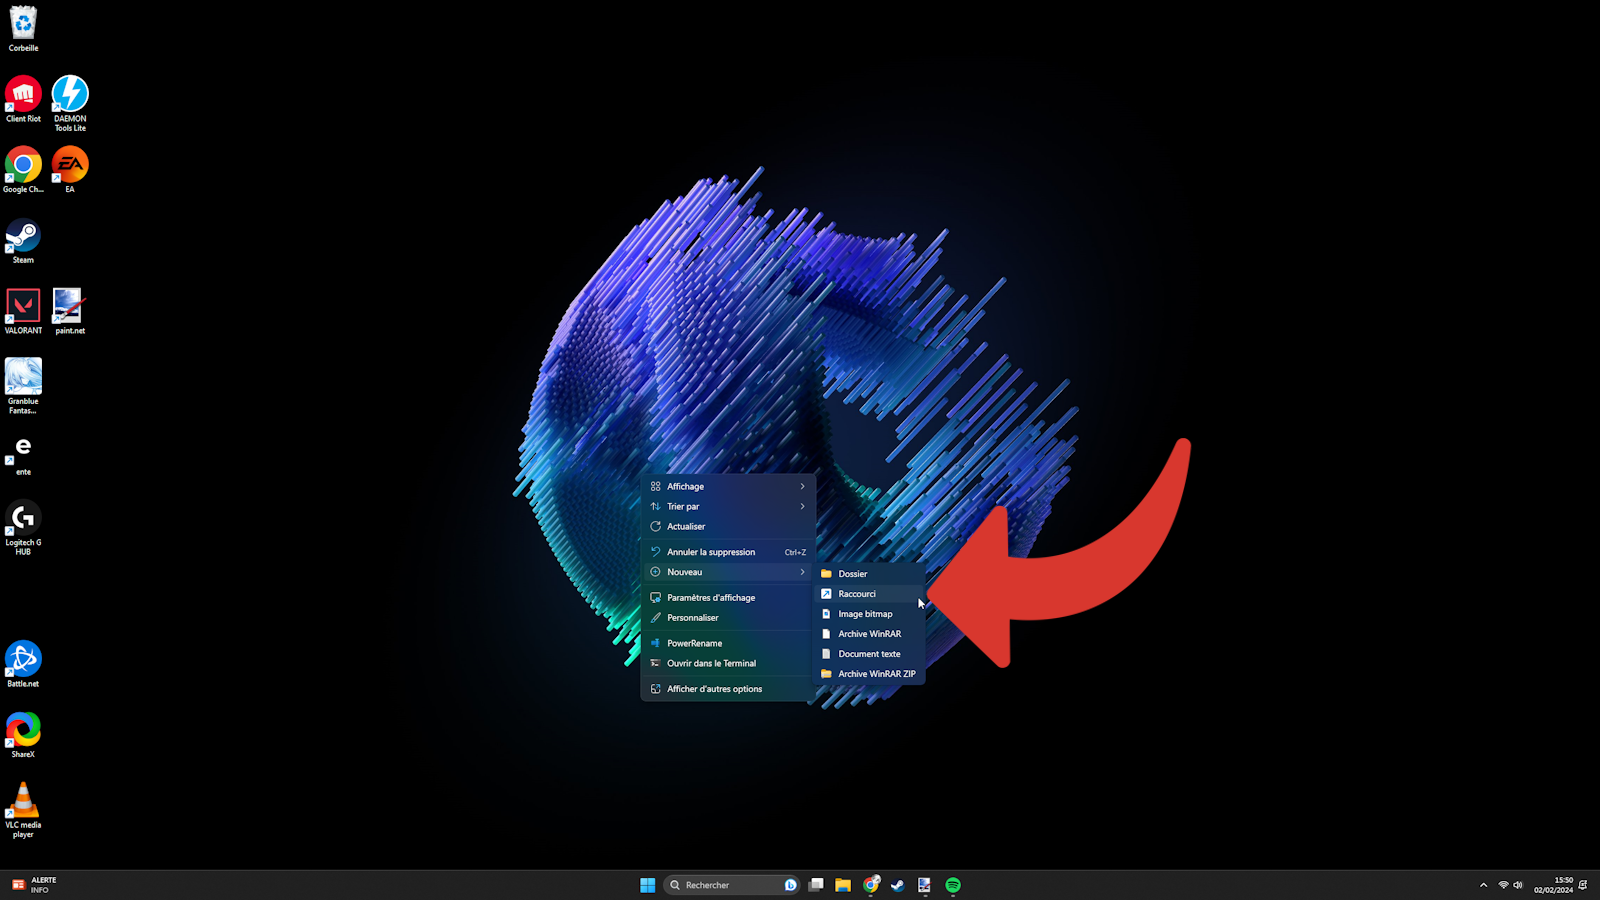Viewport: 1600px width, 900px height.
Task: Select the Client Riot desktop shortcut
Action: coord(23,95)
